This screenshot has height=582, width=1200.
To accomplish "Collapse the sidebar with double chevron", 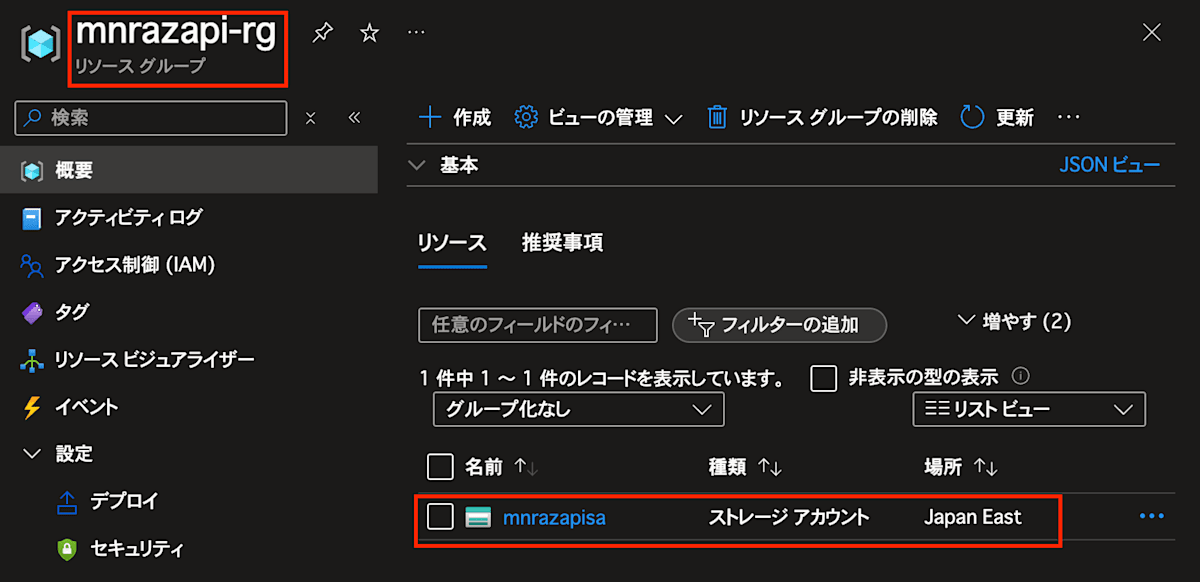I will click(x=354, y=118).
